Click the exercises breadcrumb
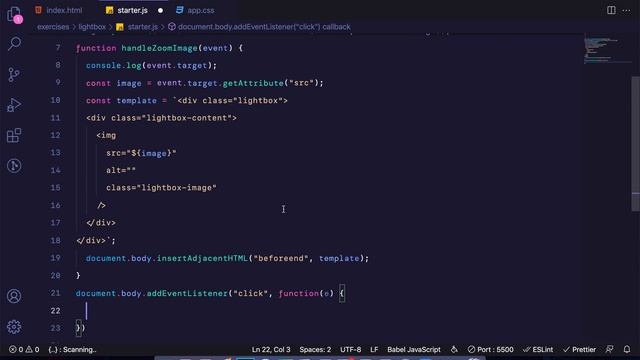Screen dimensions: 640x360 tap(53, 27)
